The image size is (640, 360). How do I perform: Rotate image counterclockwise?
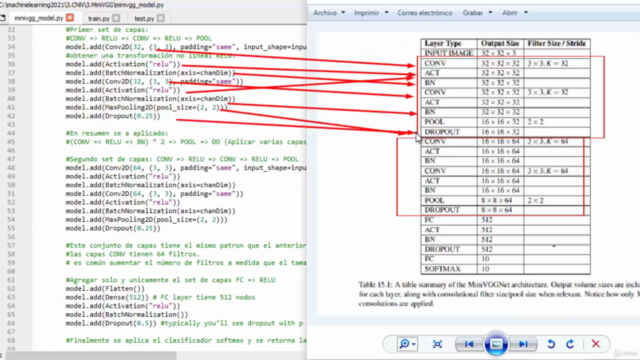pos(551,344)
